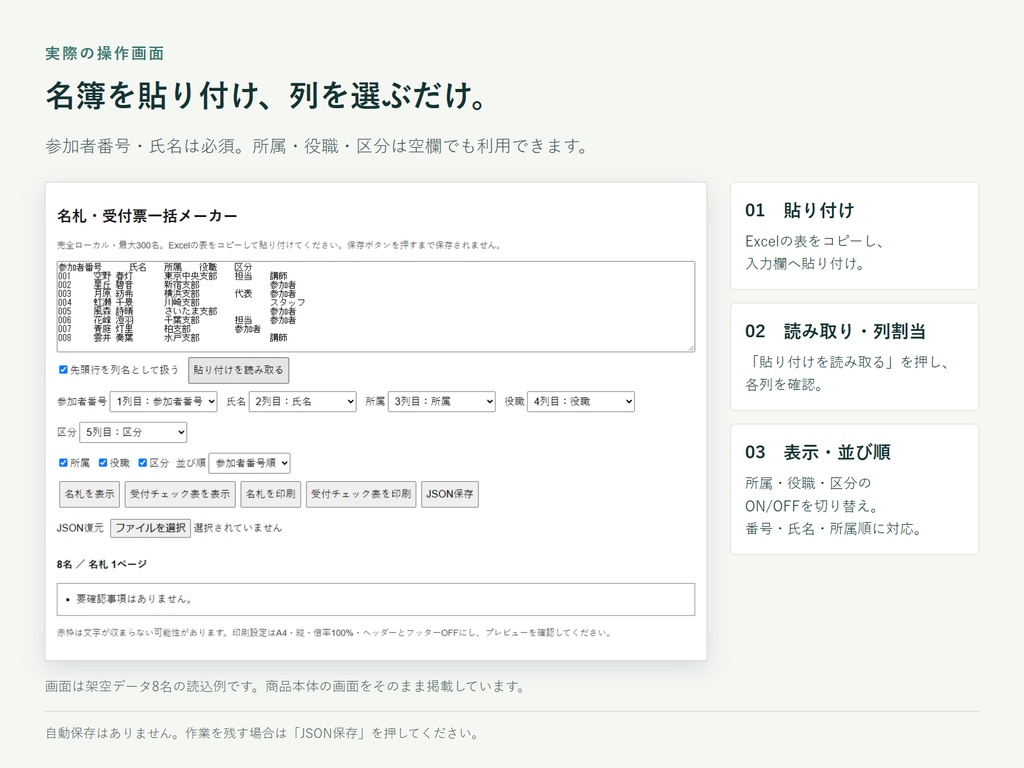Click the 受付チェック表を印刷 button
Viewport: 1024px width, 768px height.
[361, 494]
